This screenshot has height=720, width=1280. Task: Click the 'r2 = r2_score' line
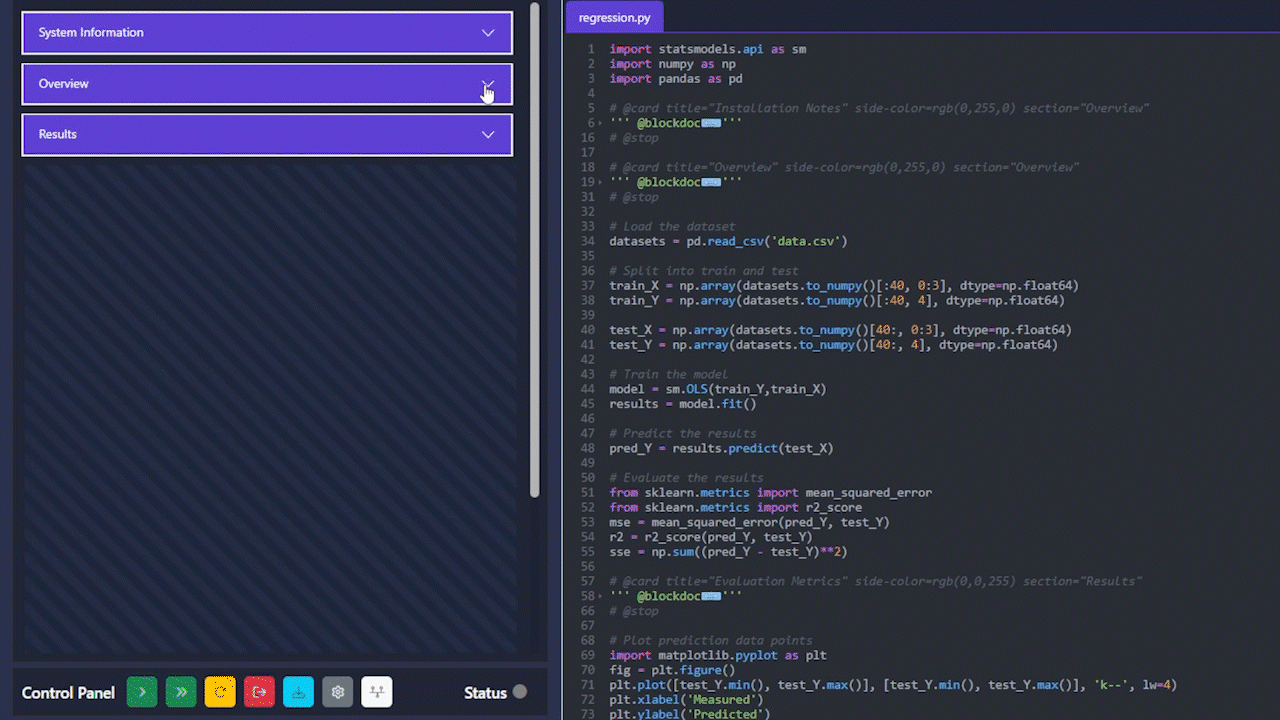711,537
